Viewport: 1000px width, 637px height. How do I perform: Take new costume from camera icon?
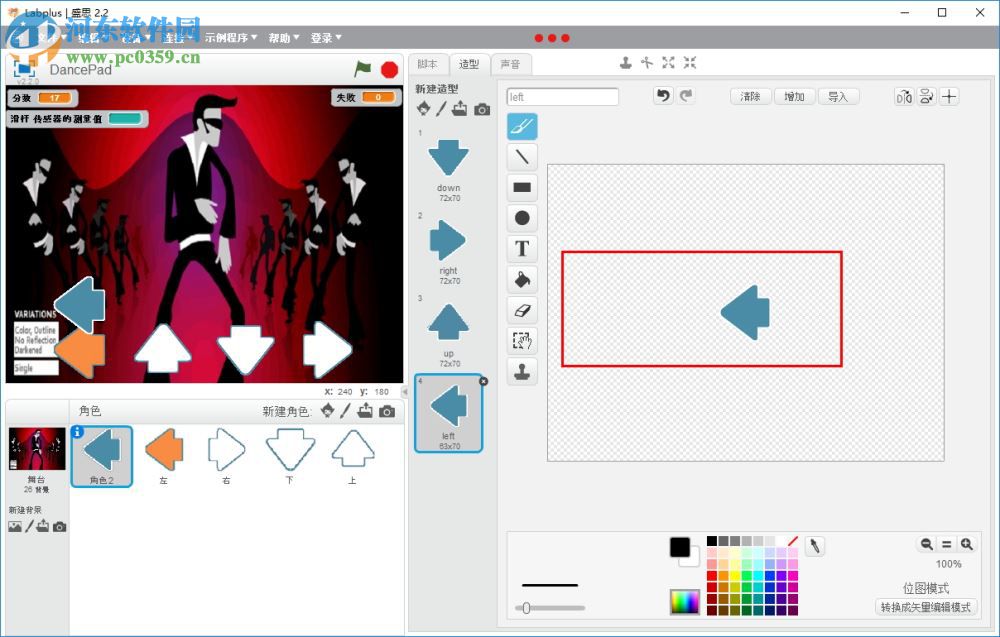[x=482, y=110]
